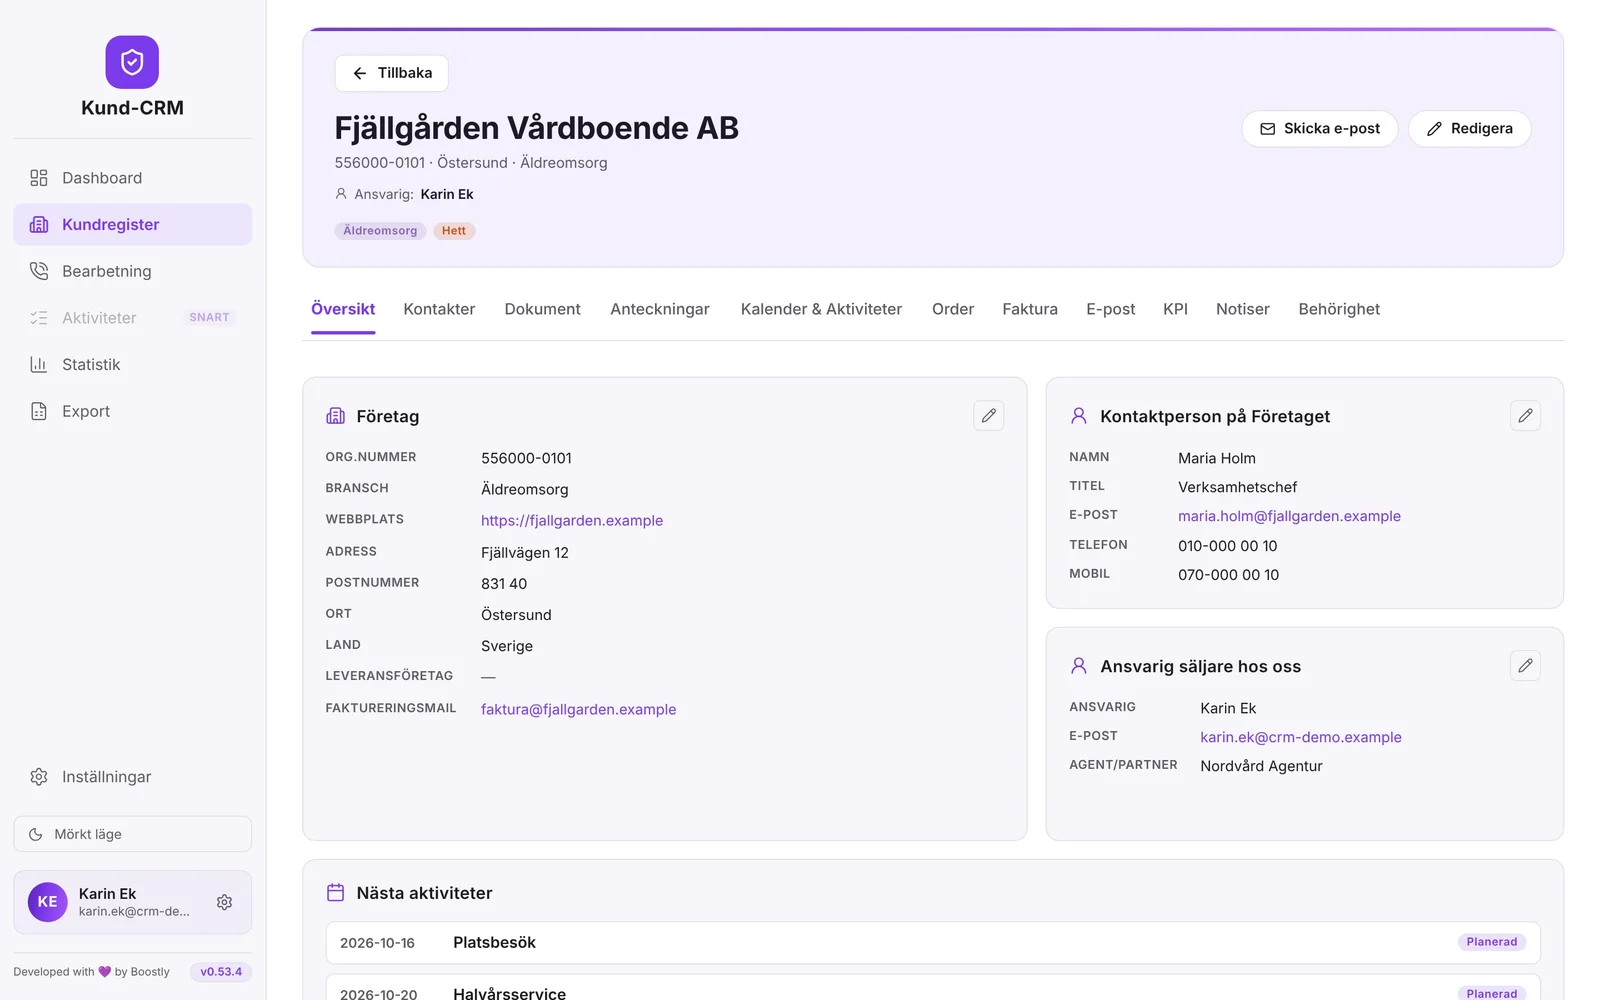Open the Faktura tab
The height and width of the screenshot is (1000, 1600).
(x=1030, y=309)
